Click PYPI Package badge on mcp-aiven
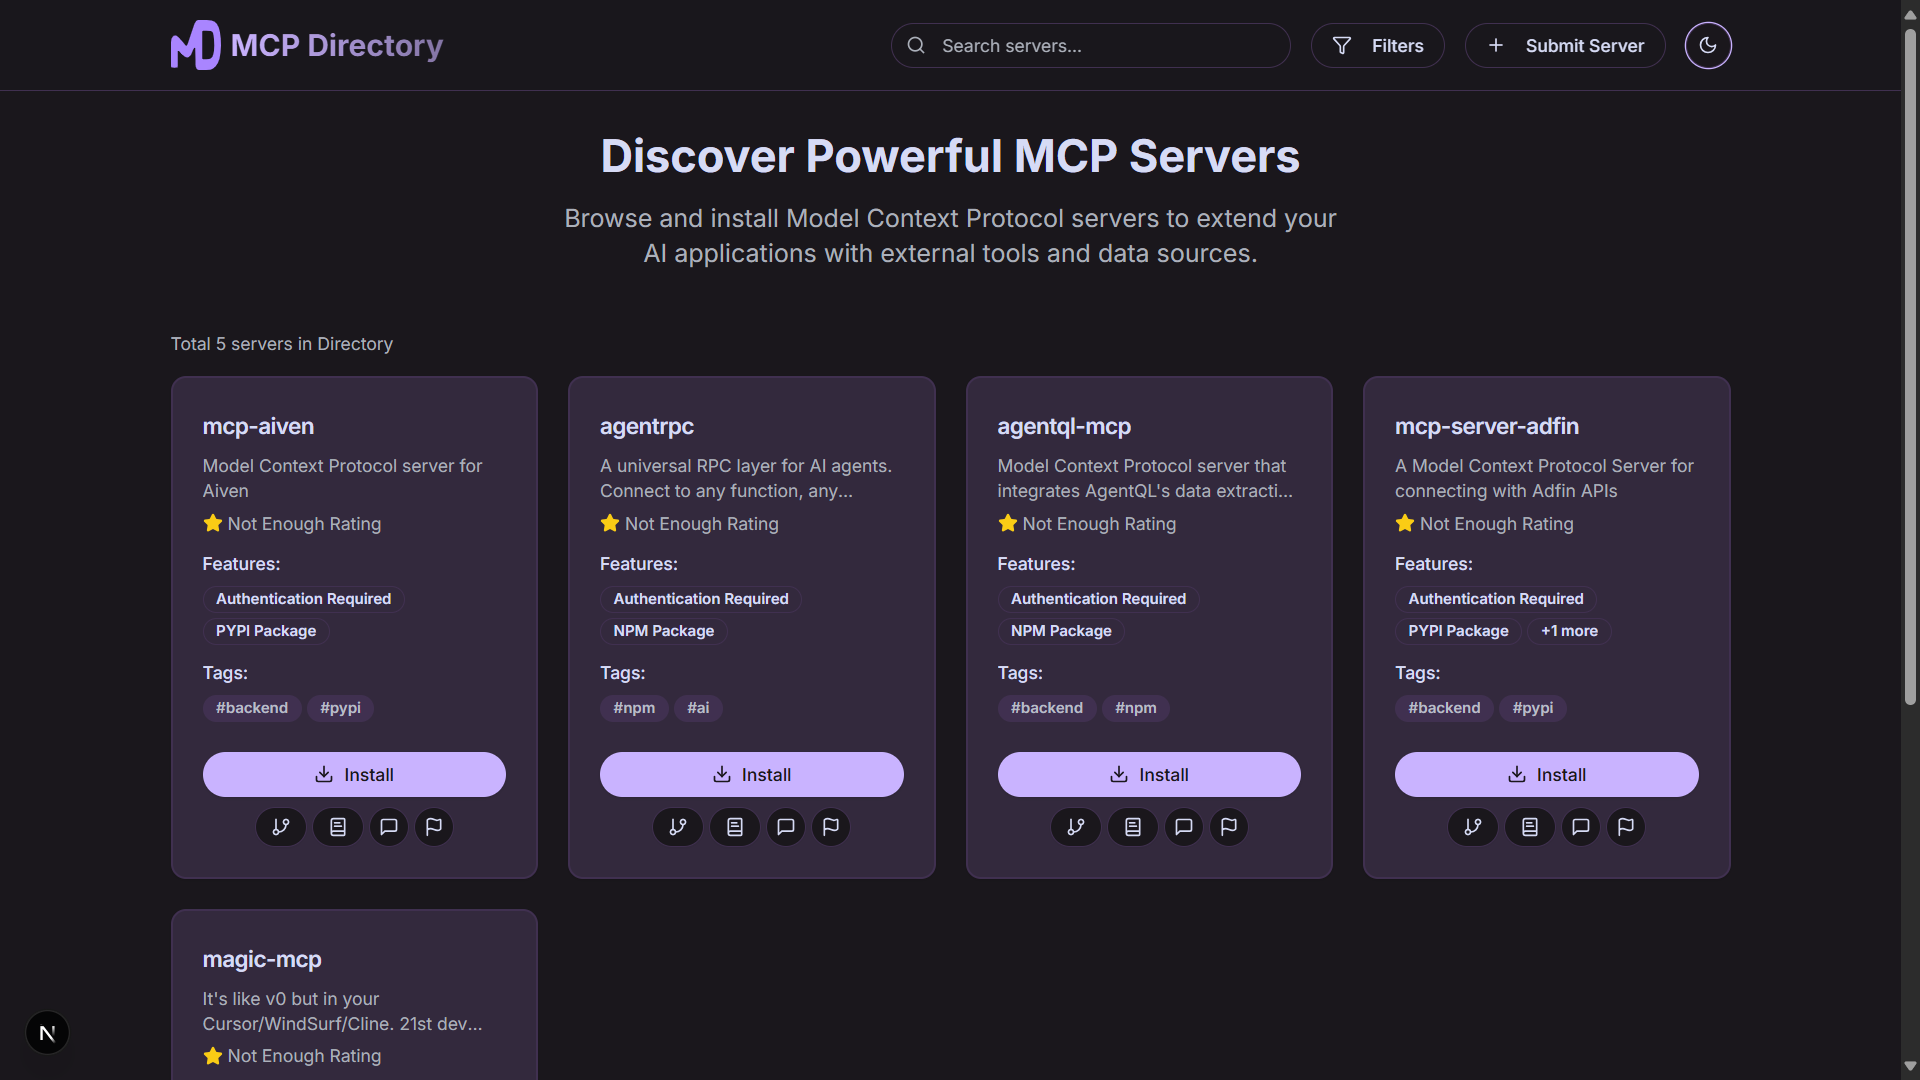Screen dimensions: 1920x1080 pos(266,631)
